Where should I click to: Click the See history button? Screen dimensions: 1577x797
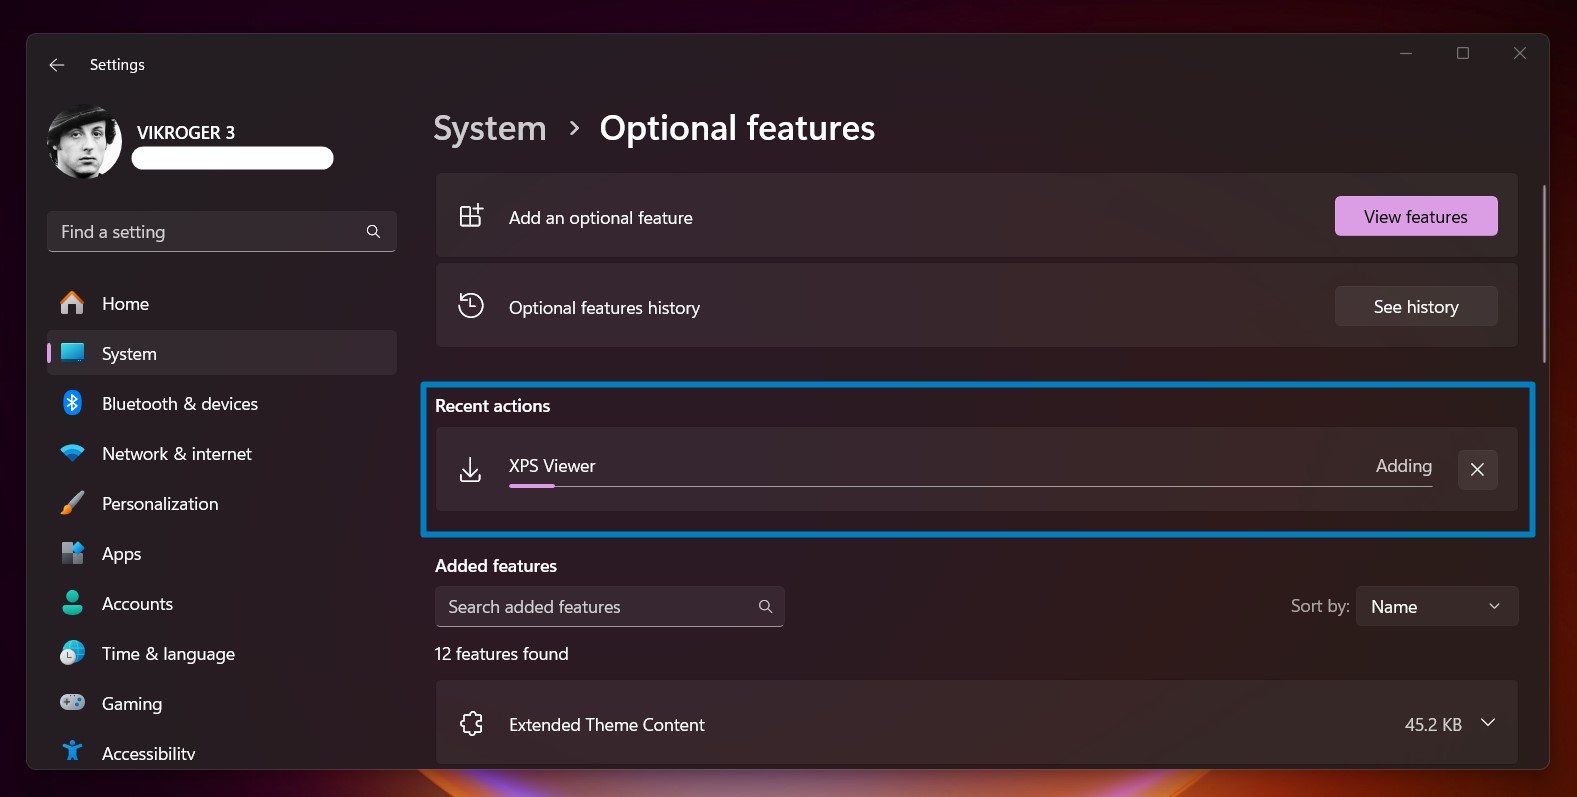click(1416, 306)
